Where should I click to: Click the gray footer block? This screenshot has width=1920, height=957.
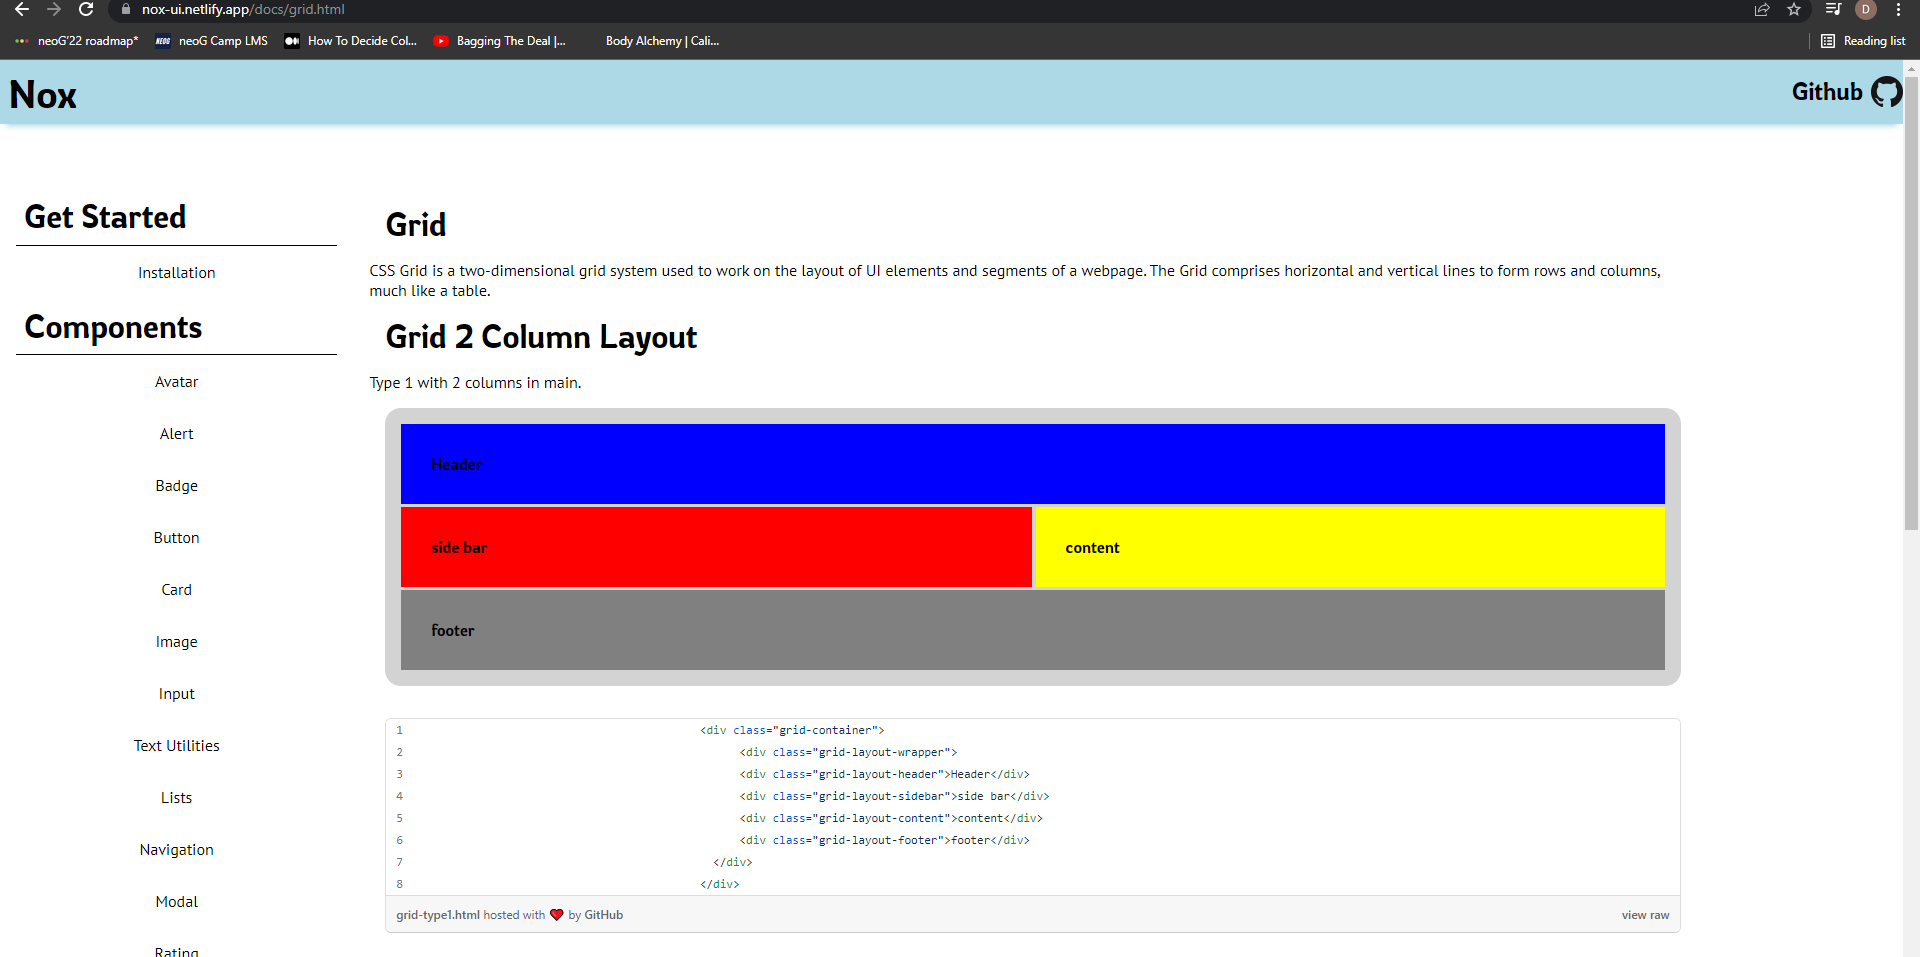pos(1032,630)
